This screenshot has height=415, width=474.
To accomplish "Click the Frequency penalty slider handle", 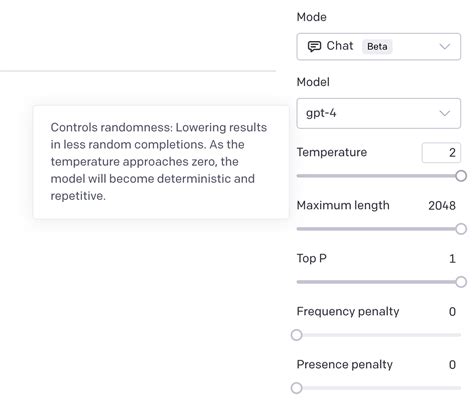I will point(296,335).
